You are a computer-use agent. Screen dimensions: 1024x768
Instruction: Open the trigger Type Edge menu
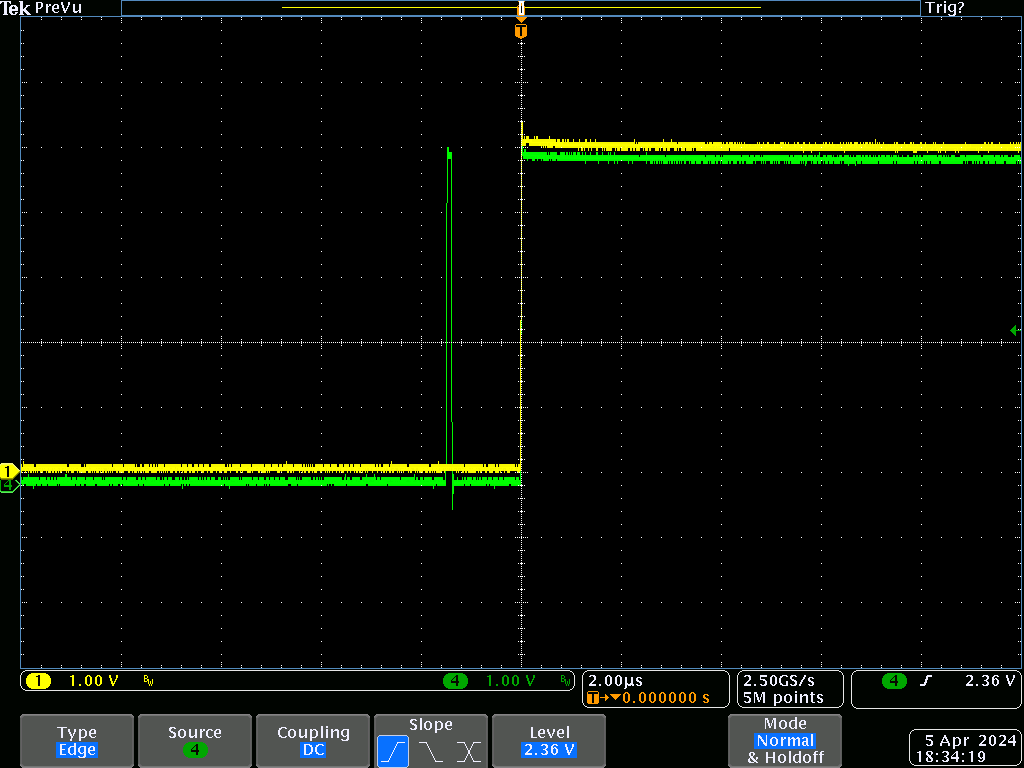coord(77,741)
